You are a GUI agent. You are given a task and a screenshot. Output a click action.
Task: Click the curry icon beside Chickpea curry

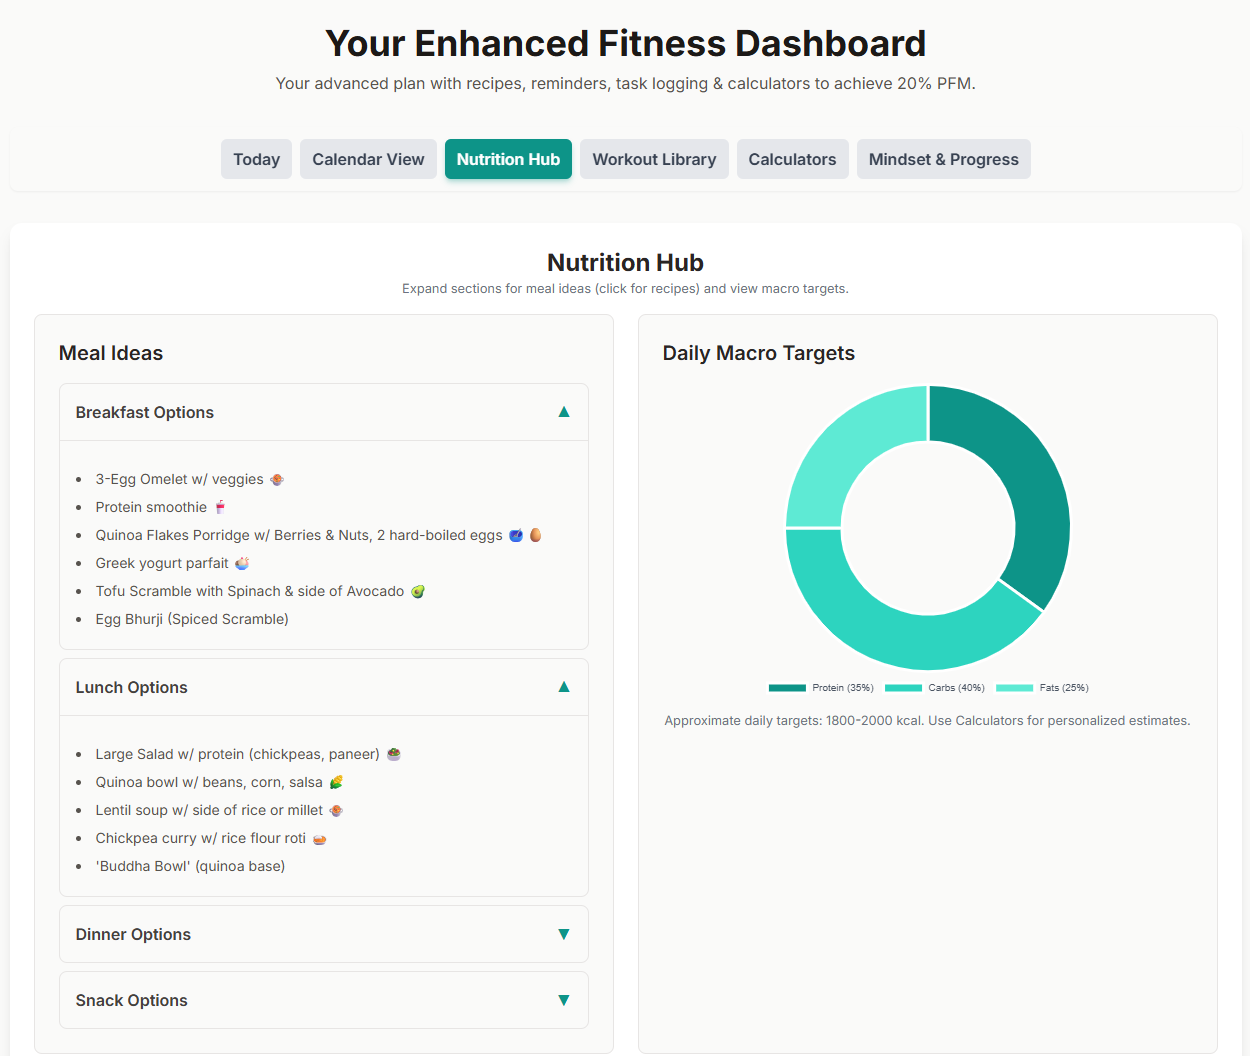pyautogui.click(x=319, y=838)
